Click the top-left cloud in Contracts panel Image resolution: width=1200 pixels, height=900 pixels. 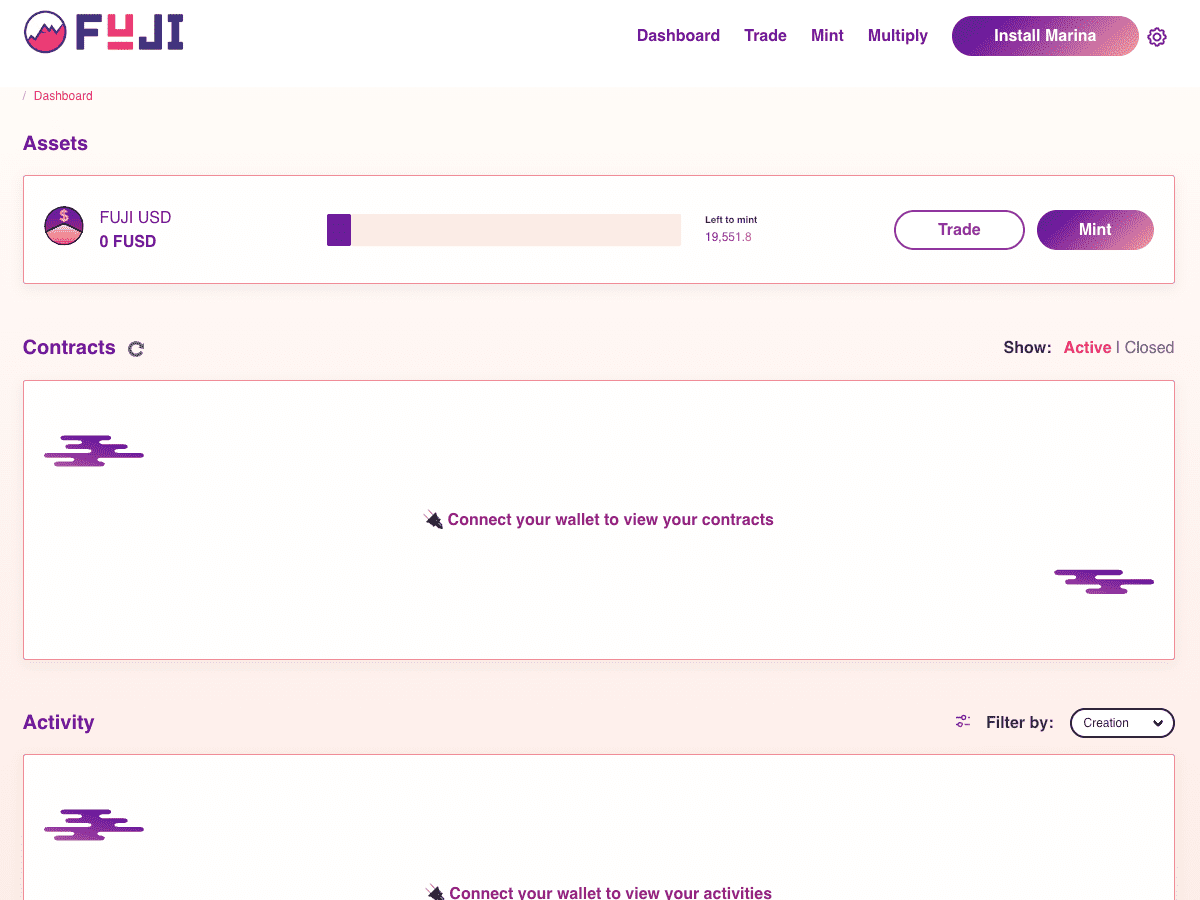[x=94, y=451]
